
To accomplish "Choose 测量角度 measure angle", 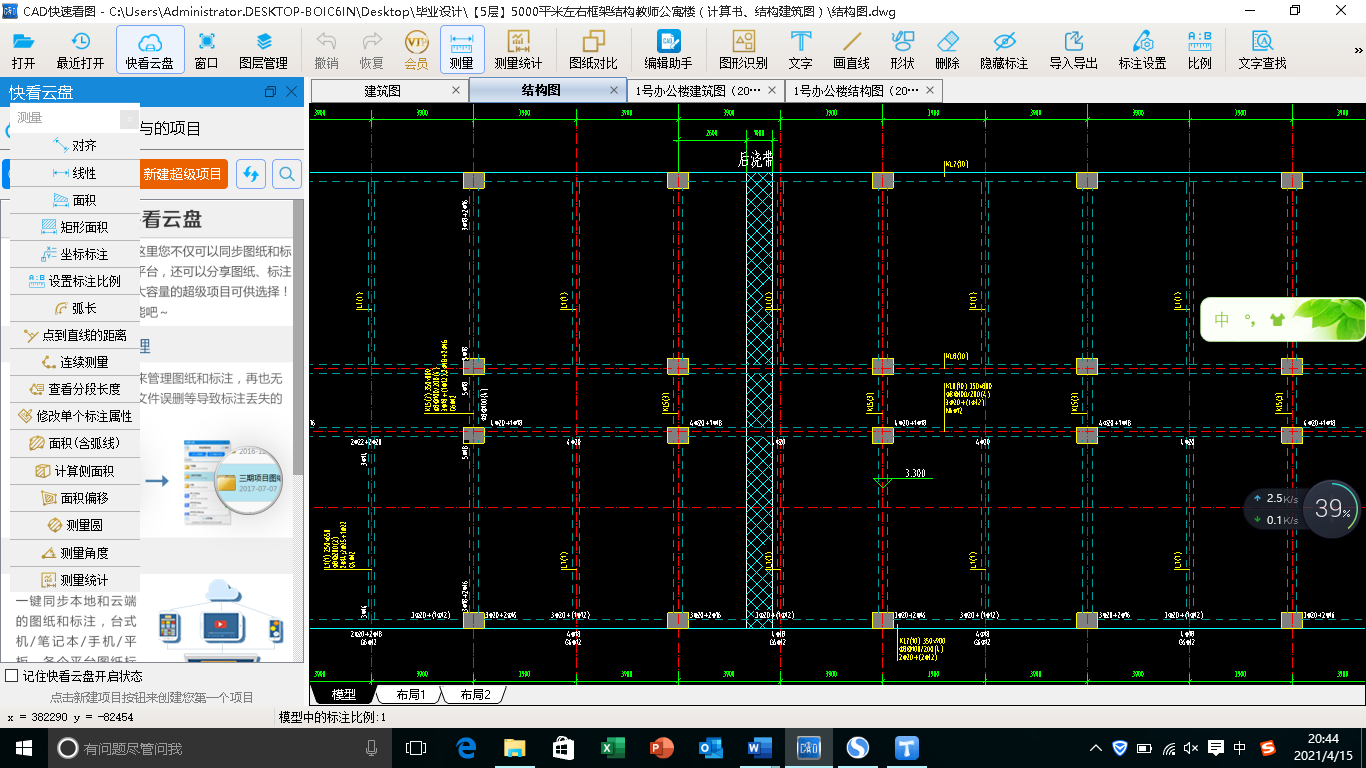I will pos(75,553).
